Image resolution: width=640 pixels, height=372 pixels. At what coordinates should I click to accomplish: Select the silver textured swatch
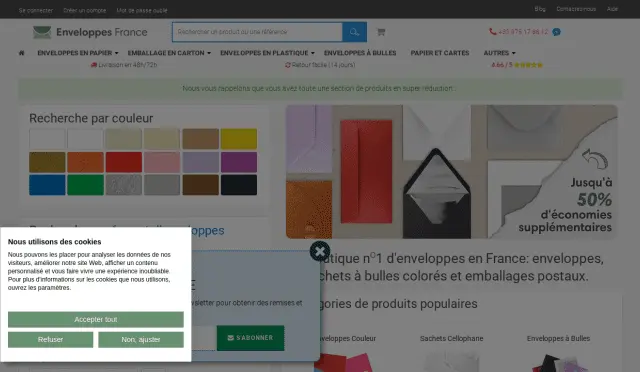(x=124, y=185)
